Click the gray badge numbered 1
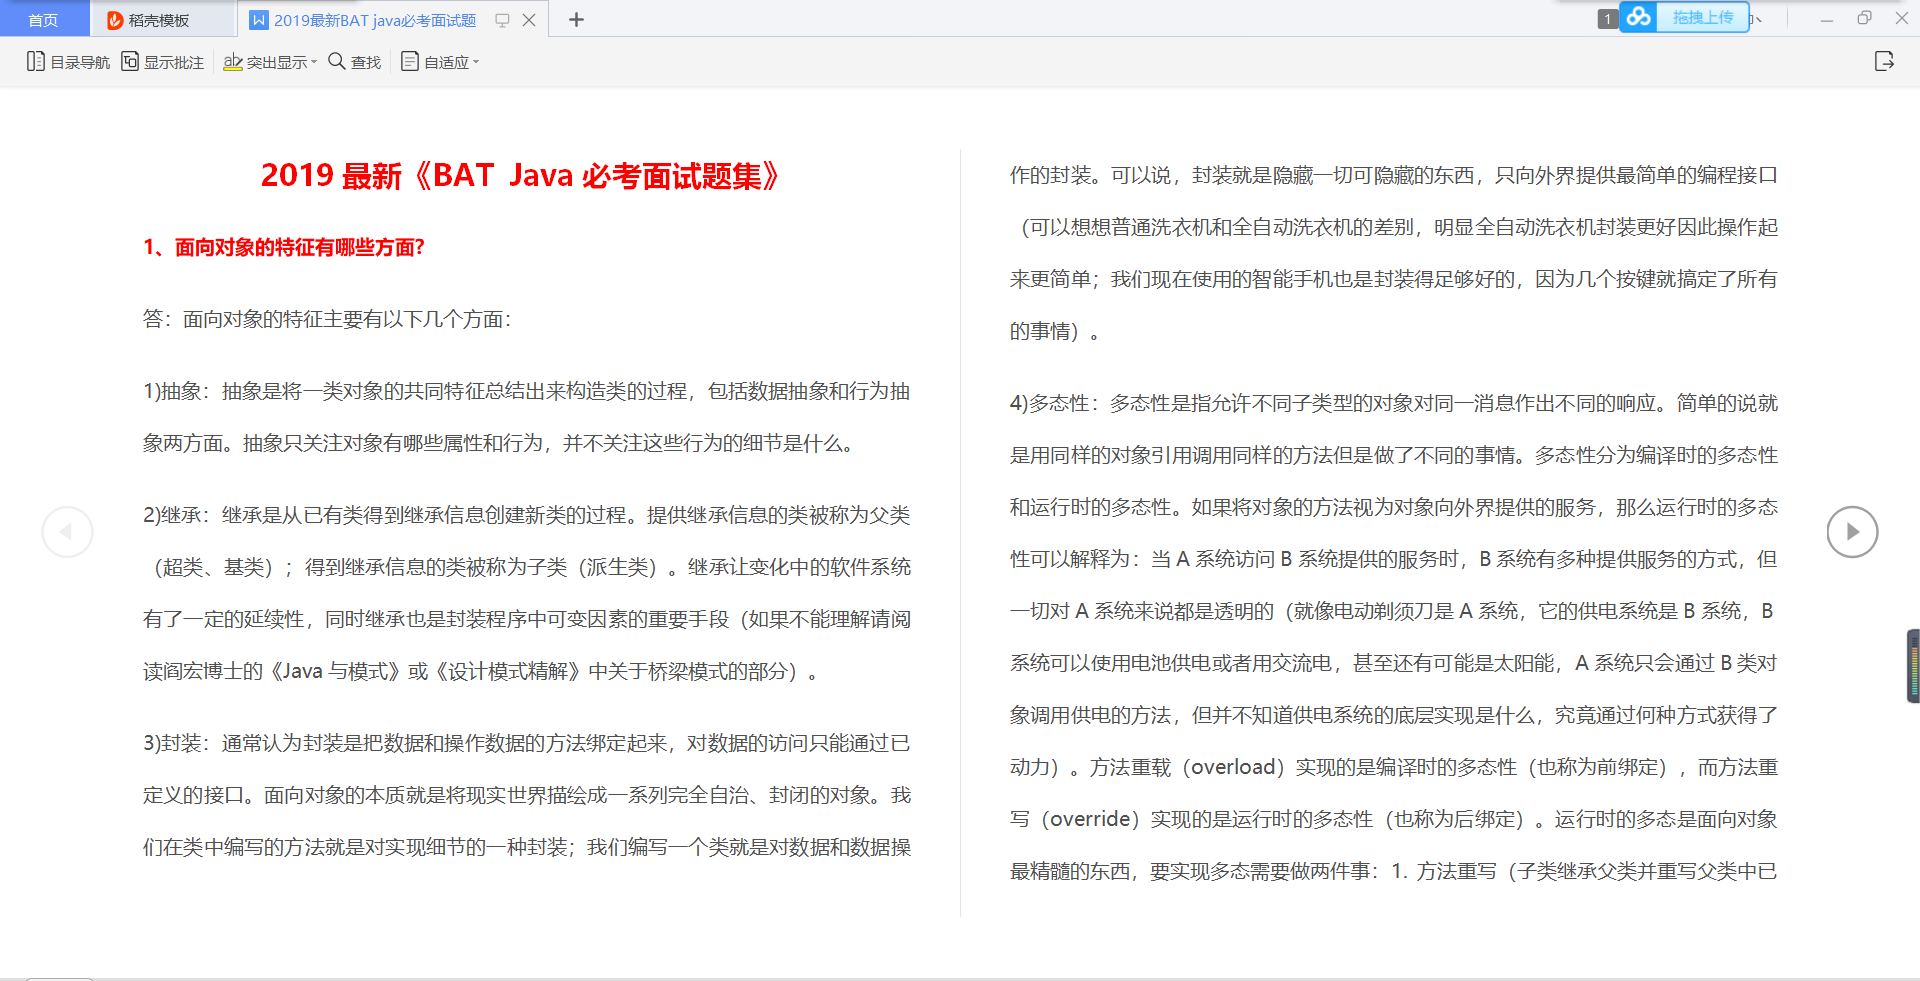Screen dimensions: 1920x981 tap(1607, 19)
